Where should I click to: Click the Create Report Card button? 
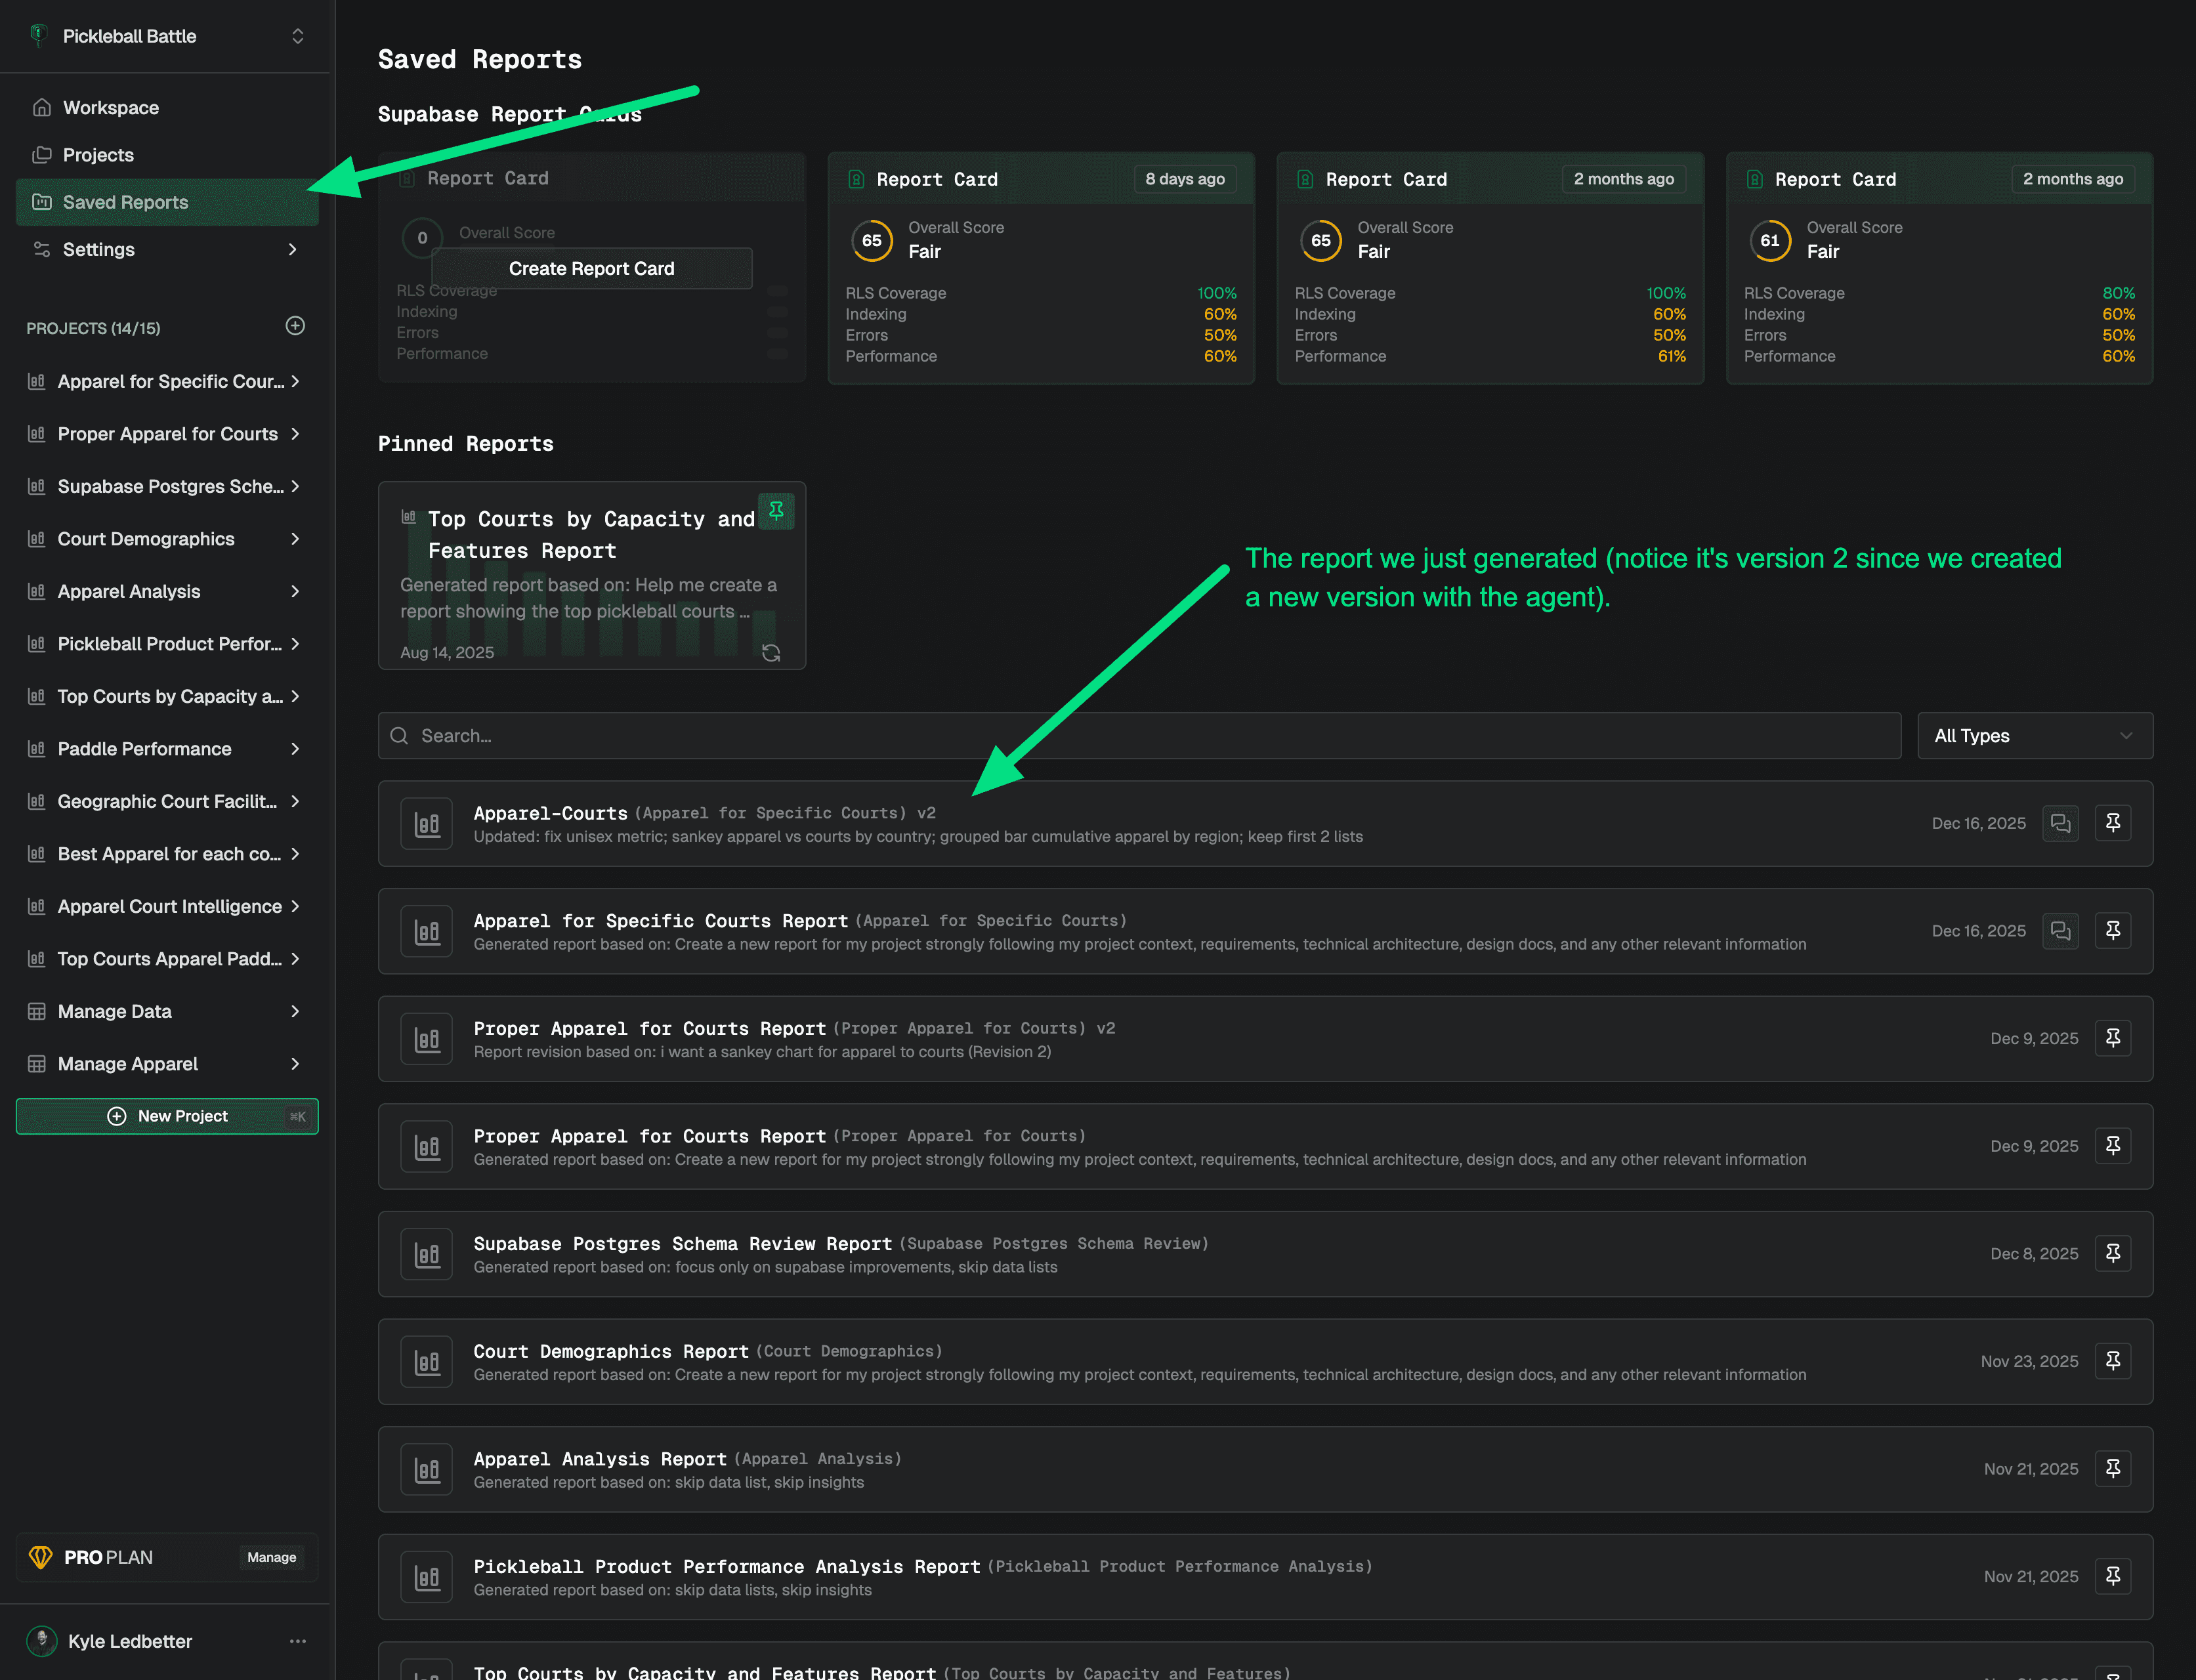591,268
